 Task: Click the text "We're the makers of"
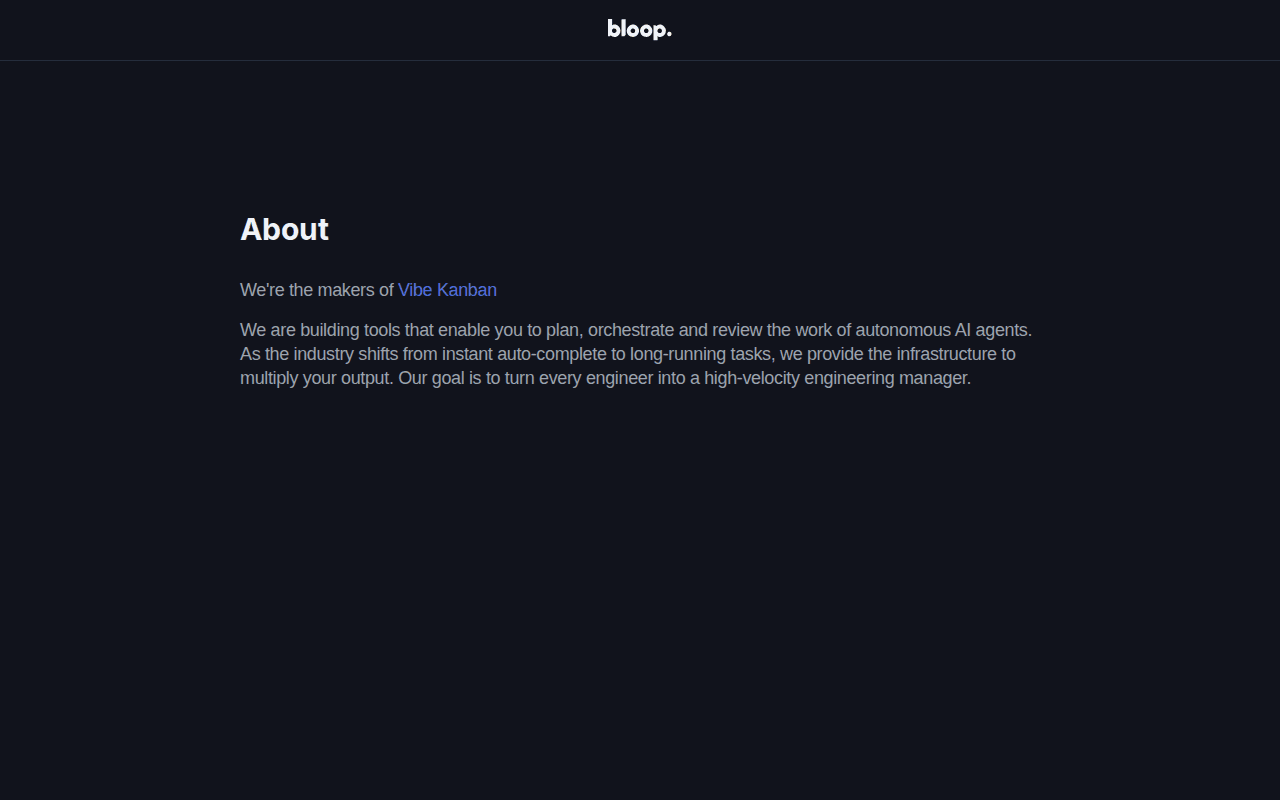[x=317, y=290]
